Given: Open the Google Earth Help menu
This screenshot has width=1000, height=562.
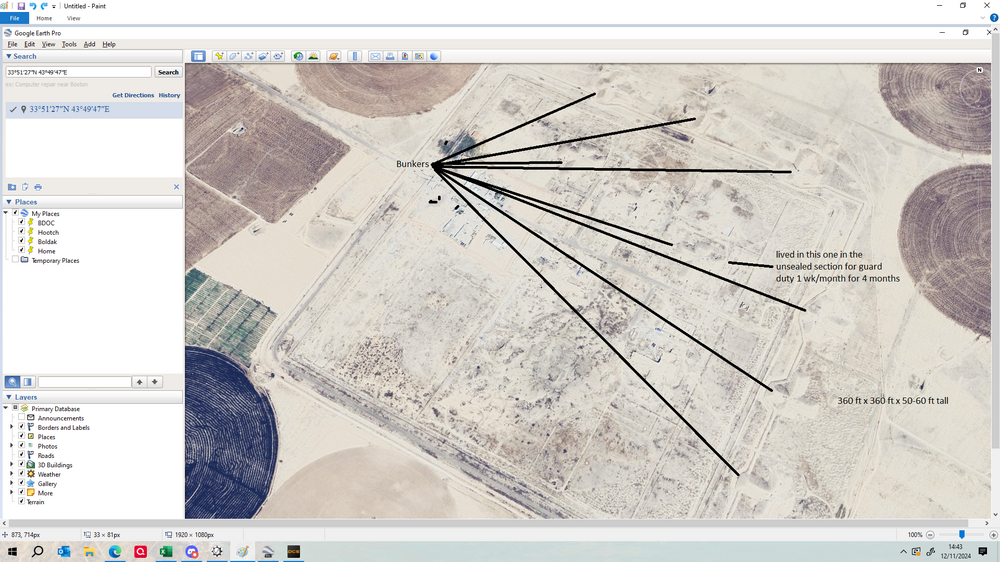Looking at the screenshot, I should point(109,44).
